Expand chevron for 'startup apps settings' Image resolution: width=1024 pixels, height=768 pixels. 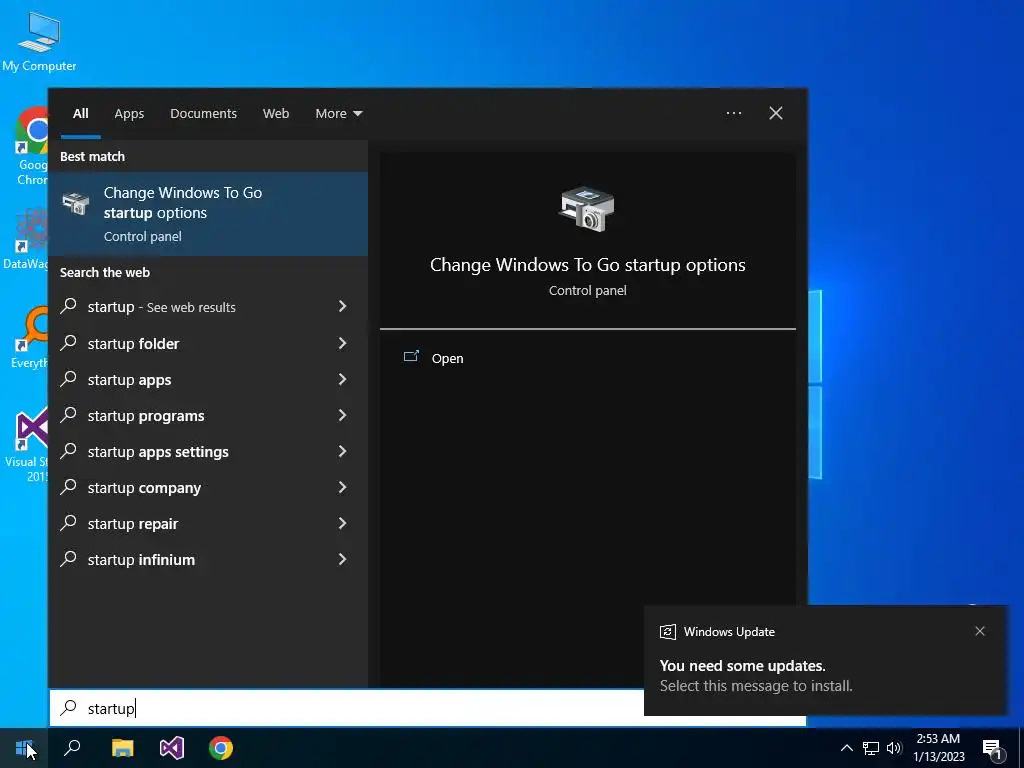coord(342,451)
